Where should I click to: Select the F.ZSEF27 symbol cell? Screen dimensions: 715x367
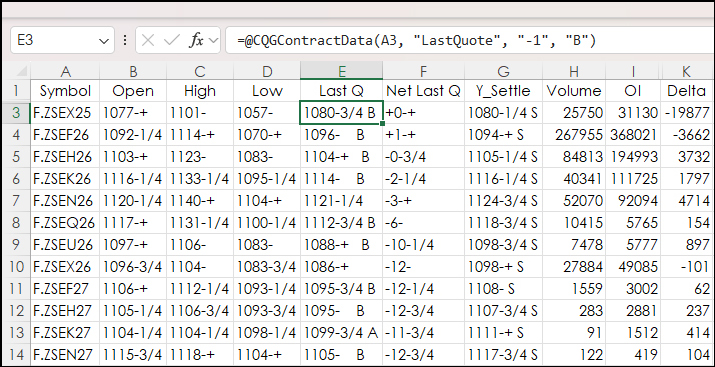click(x=65, y=289)
